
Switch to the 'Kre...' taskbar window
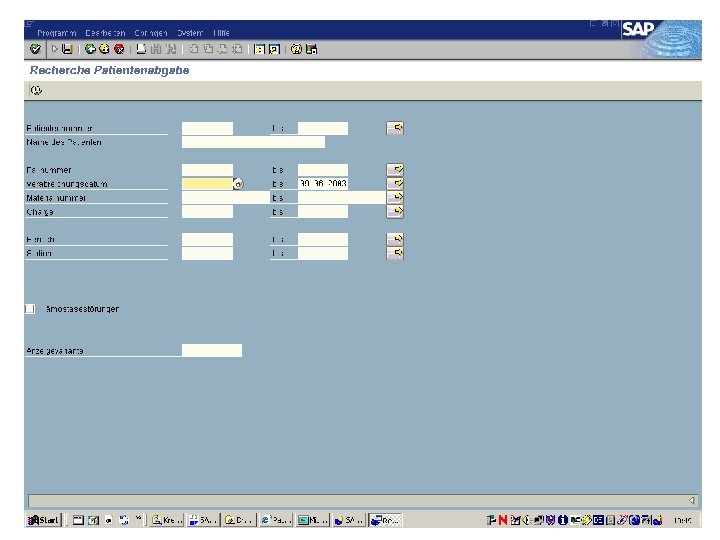[167, 520]
